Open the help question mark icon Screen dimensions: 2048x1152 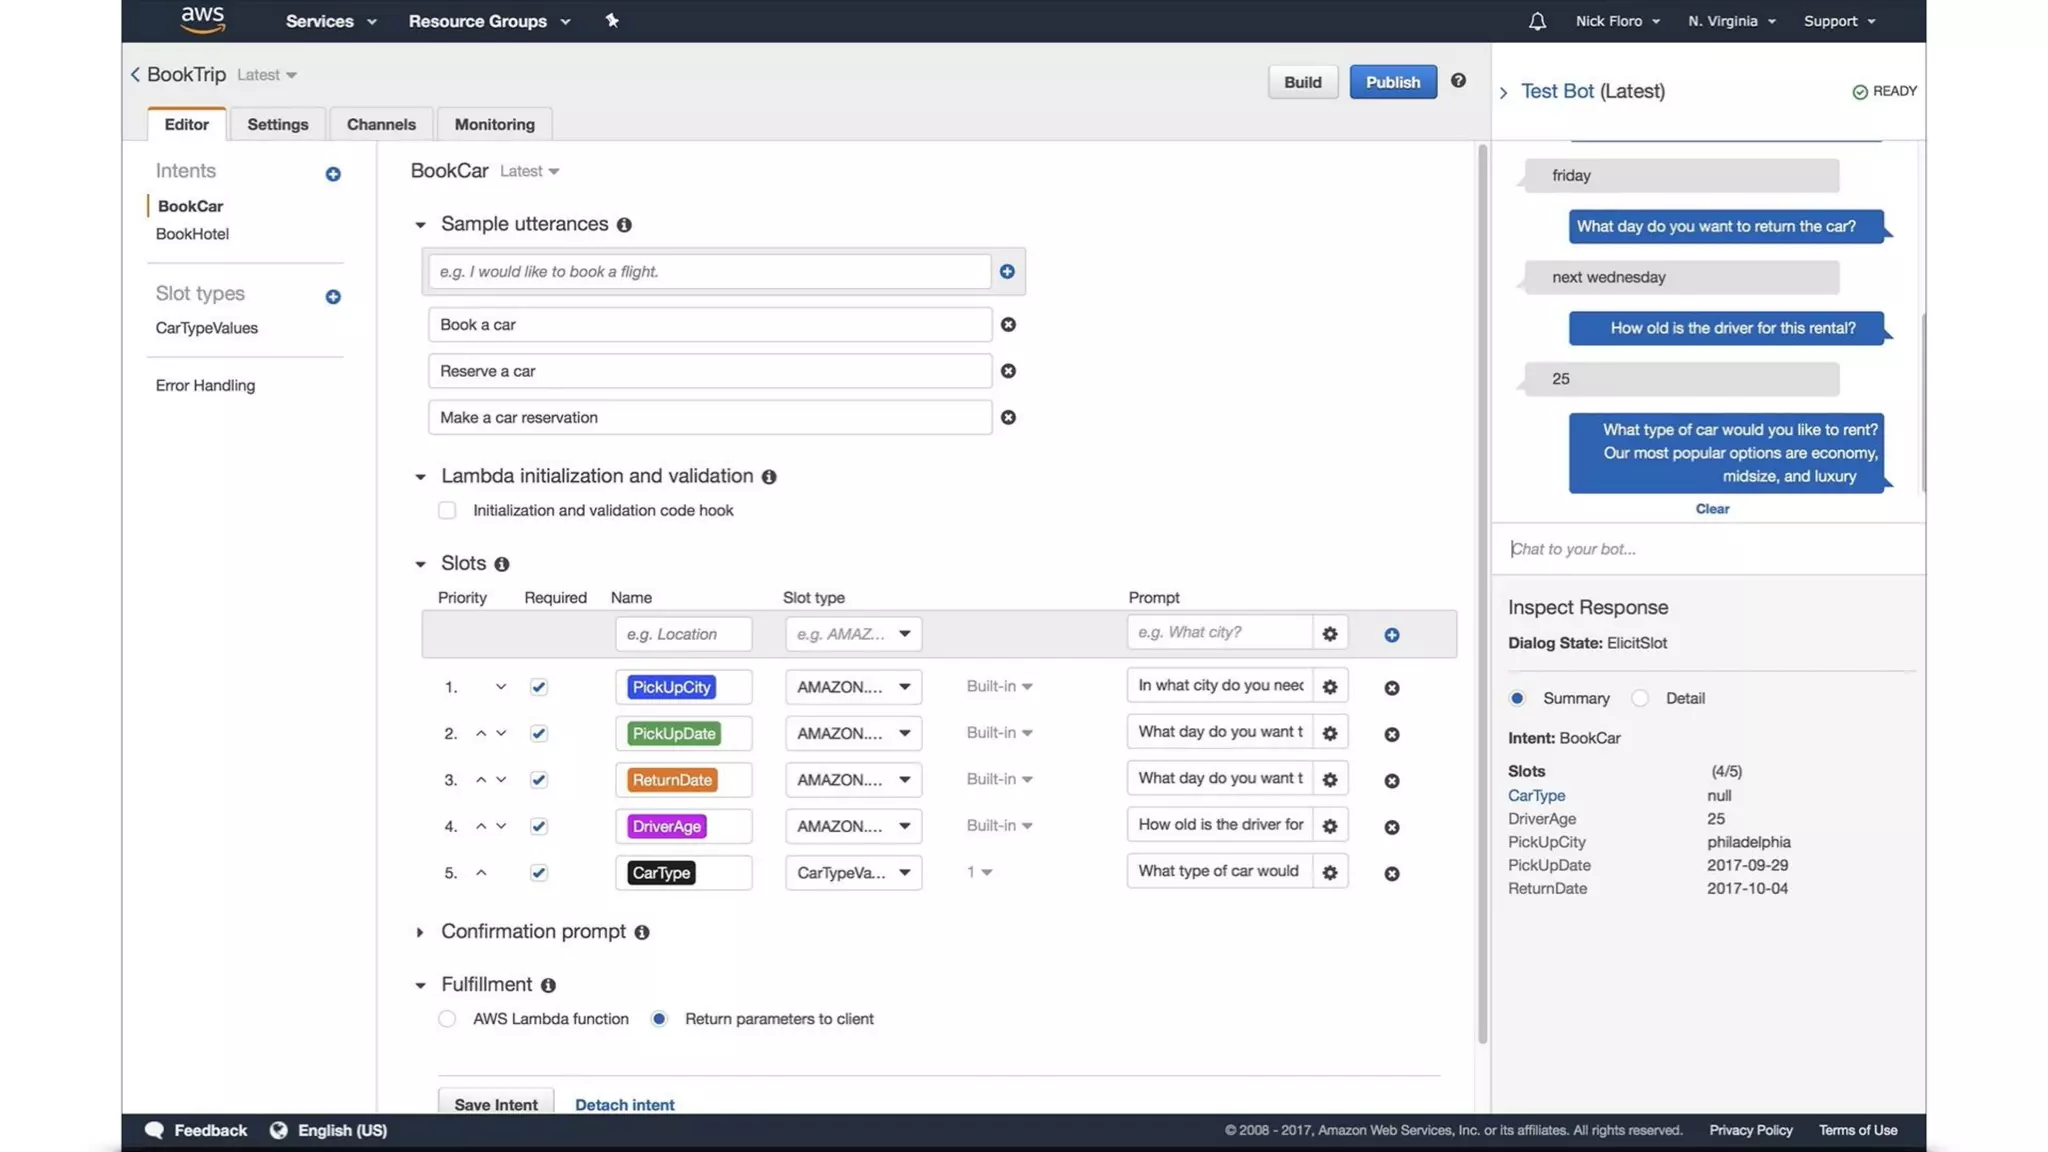[x=1458, y=81]
